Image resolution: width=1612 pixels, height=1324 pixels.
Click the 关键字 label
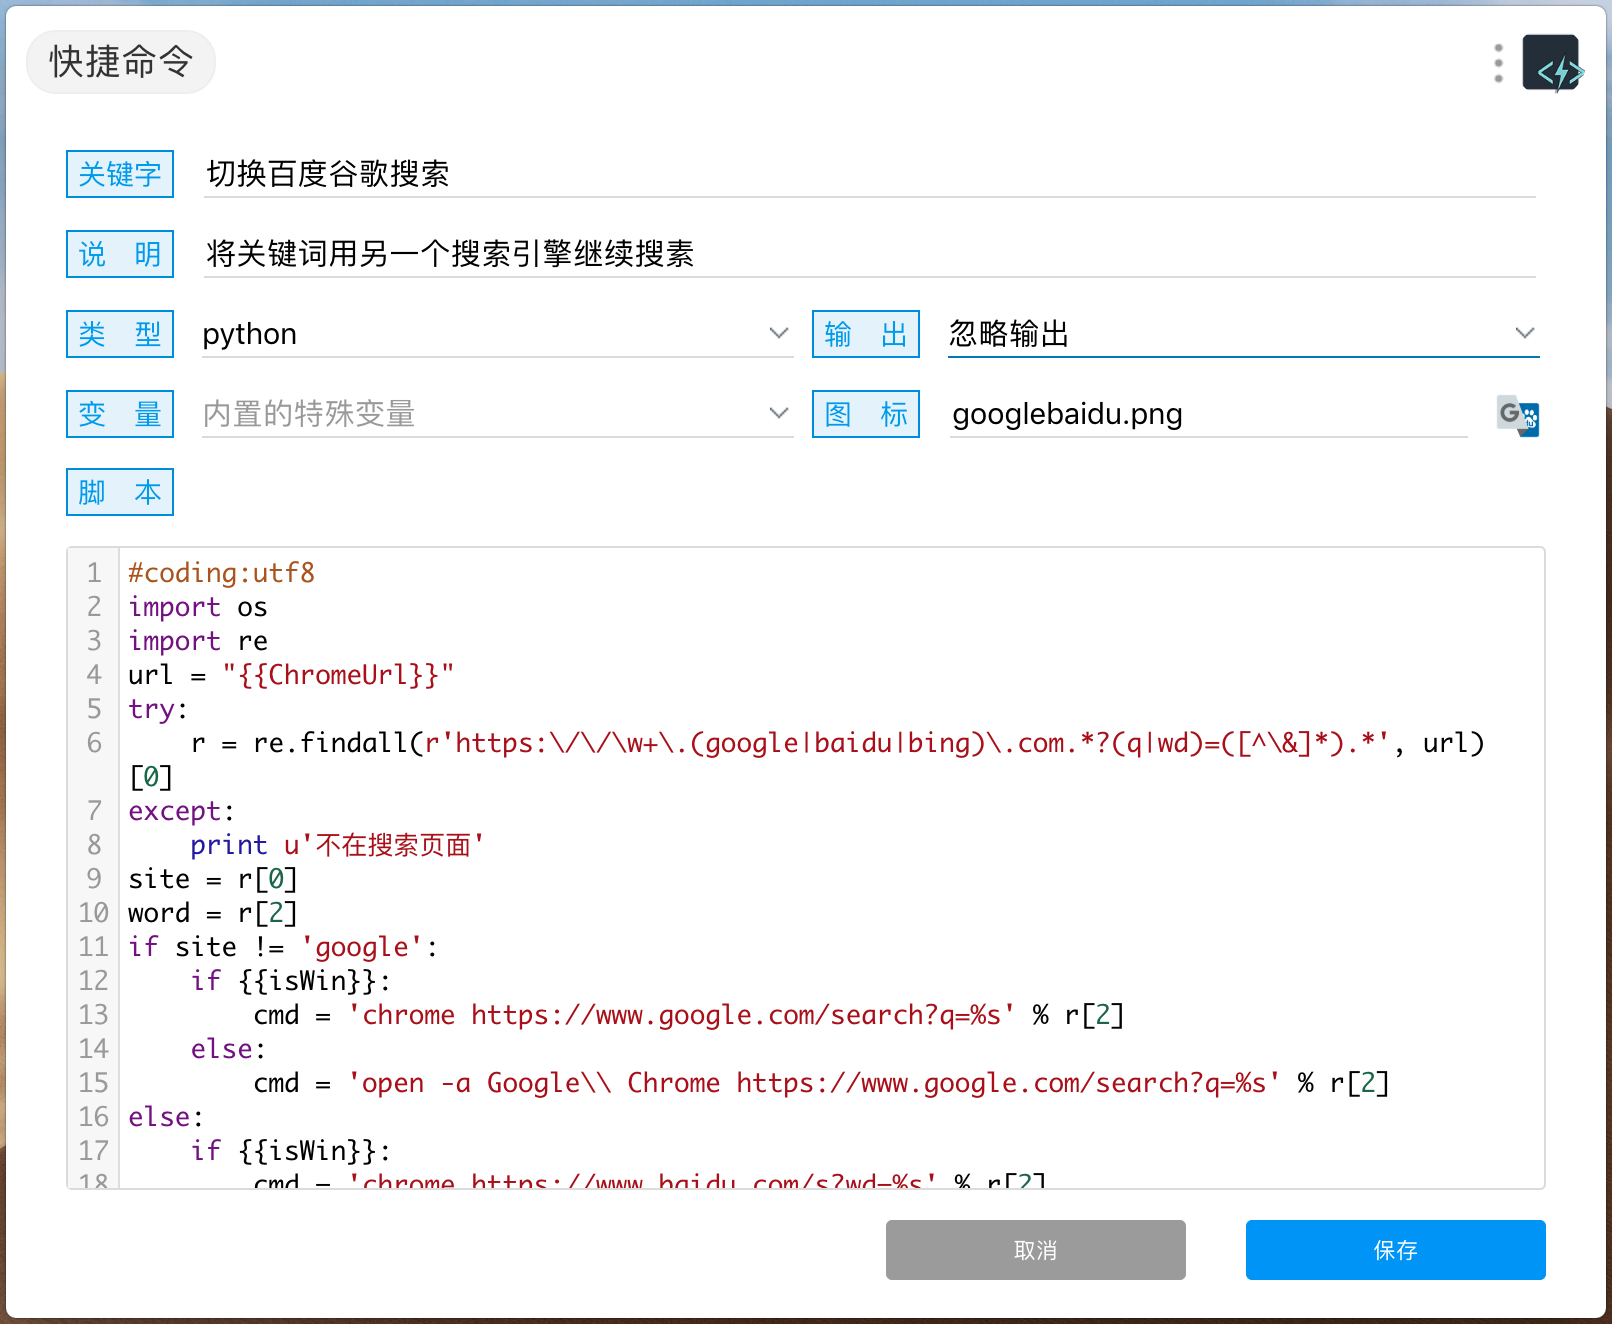pos(120,174)
